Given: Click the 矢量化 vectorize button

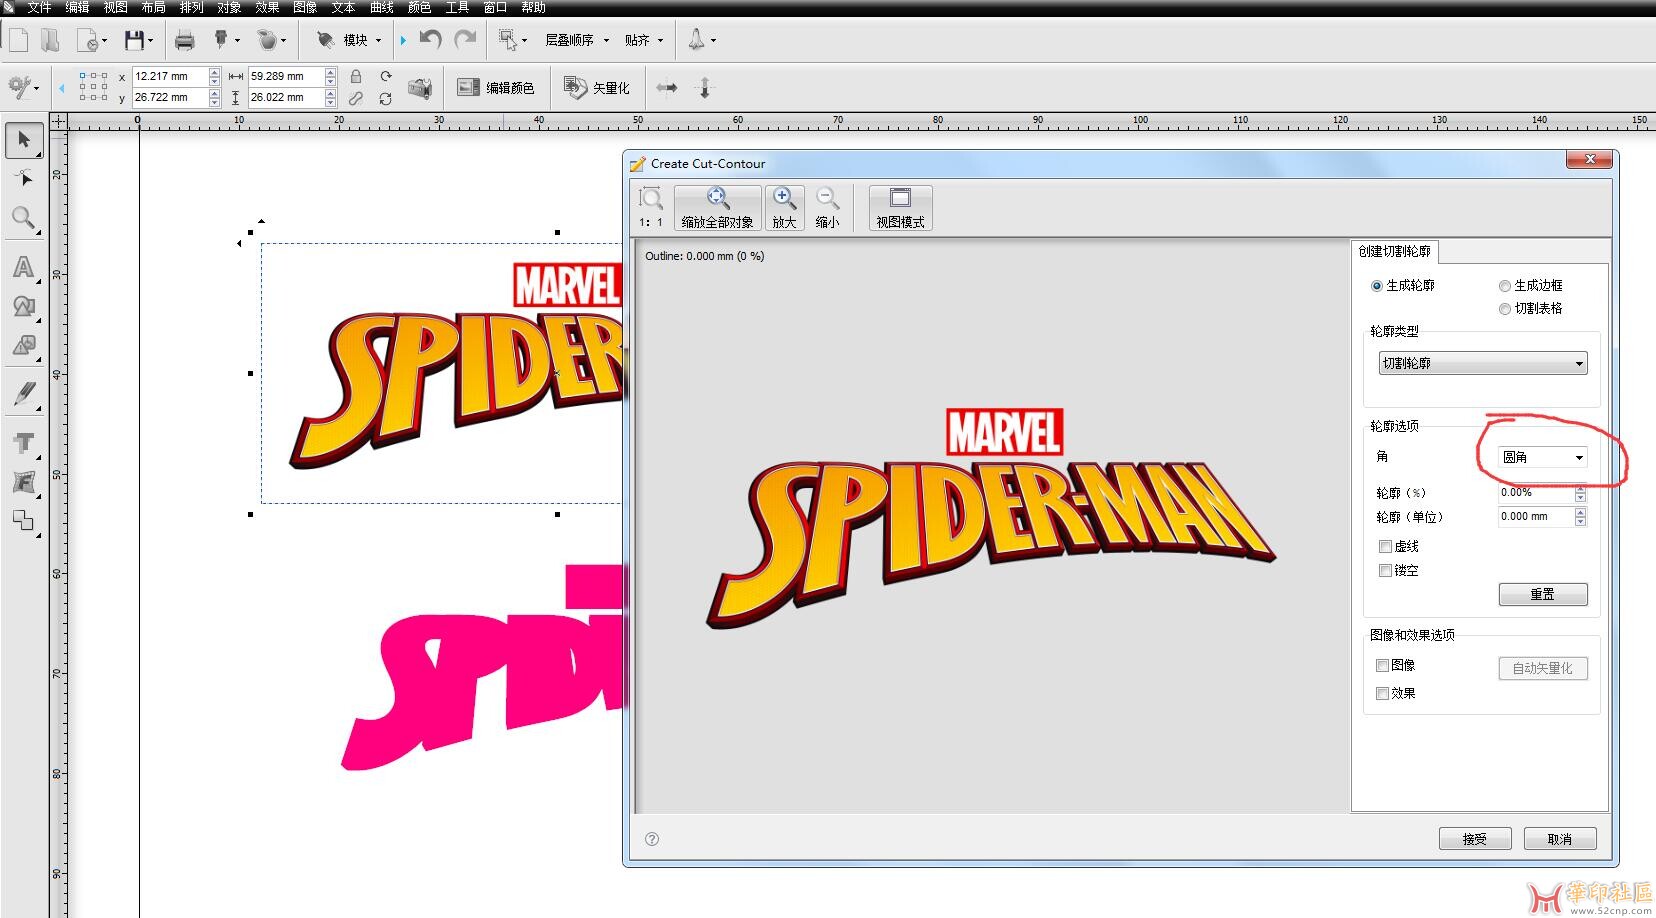Looking at the screenshot, I should click(597, 88).
